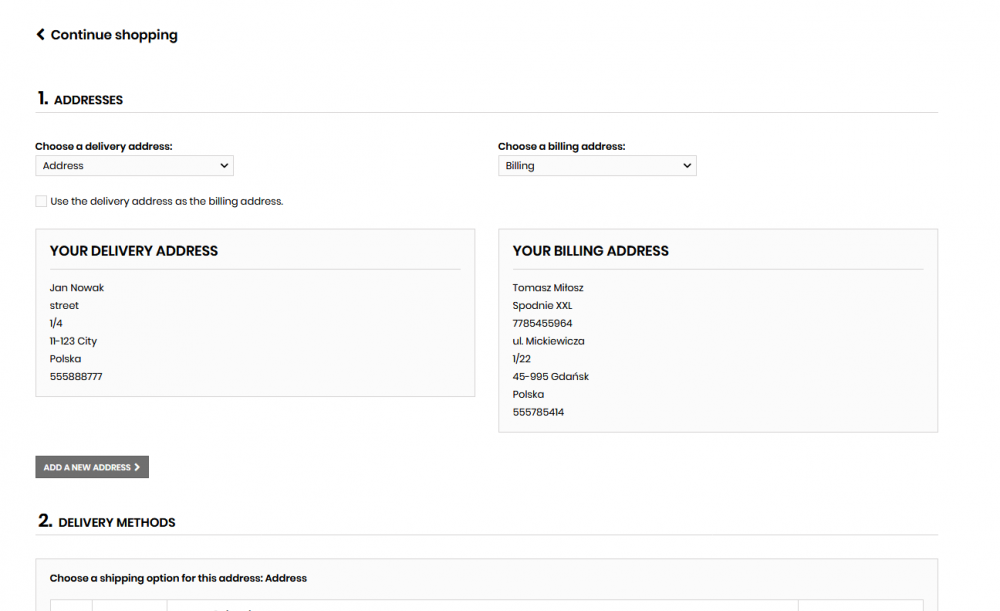Click the address line ul. Mickiewicza
The height and width of the screenshot is (611, 1000).
tap(548, 340)
